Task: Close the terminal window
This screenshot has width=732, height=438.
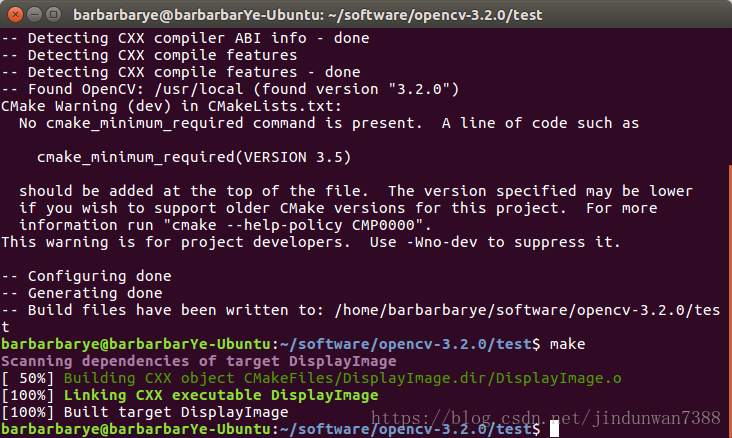Action: click(13, 13)
